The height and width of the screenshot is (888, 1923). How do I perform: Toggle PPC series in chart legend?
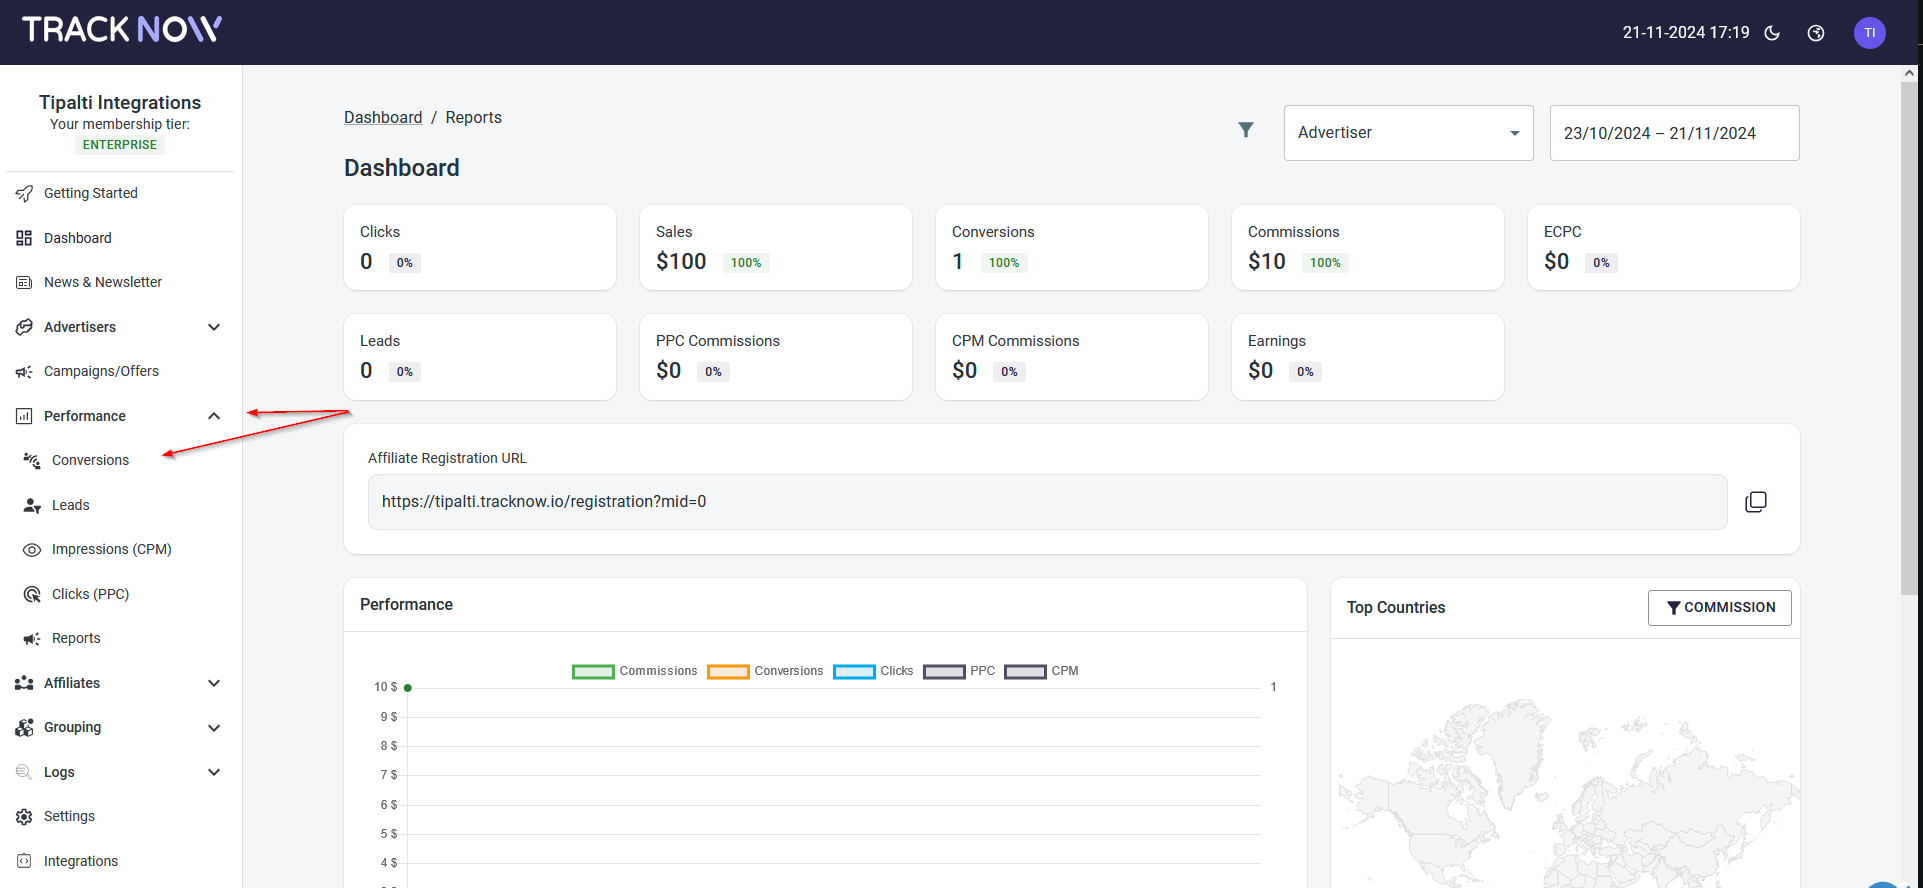pos(959,672)
